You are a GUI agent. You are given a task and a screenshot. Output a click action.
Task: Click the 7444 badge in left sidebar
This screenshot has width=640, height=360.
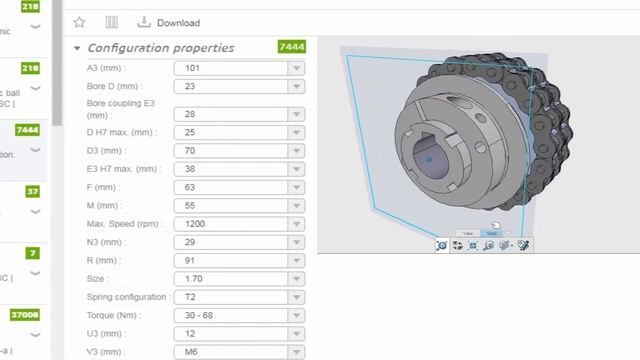pos(27,130)
